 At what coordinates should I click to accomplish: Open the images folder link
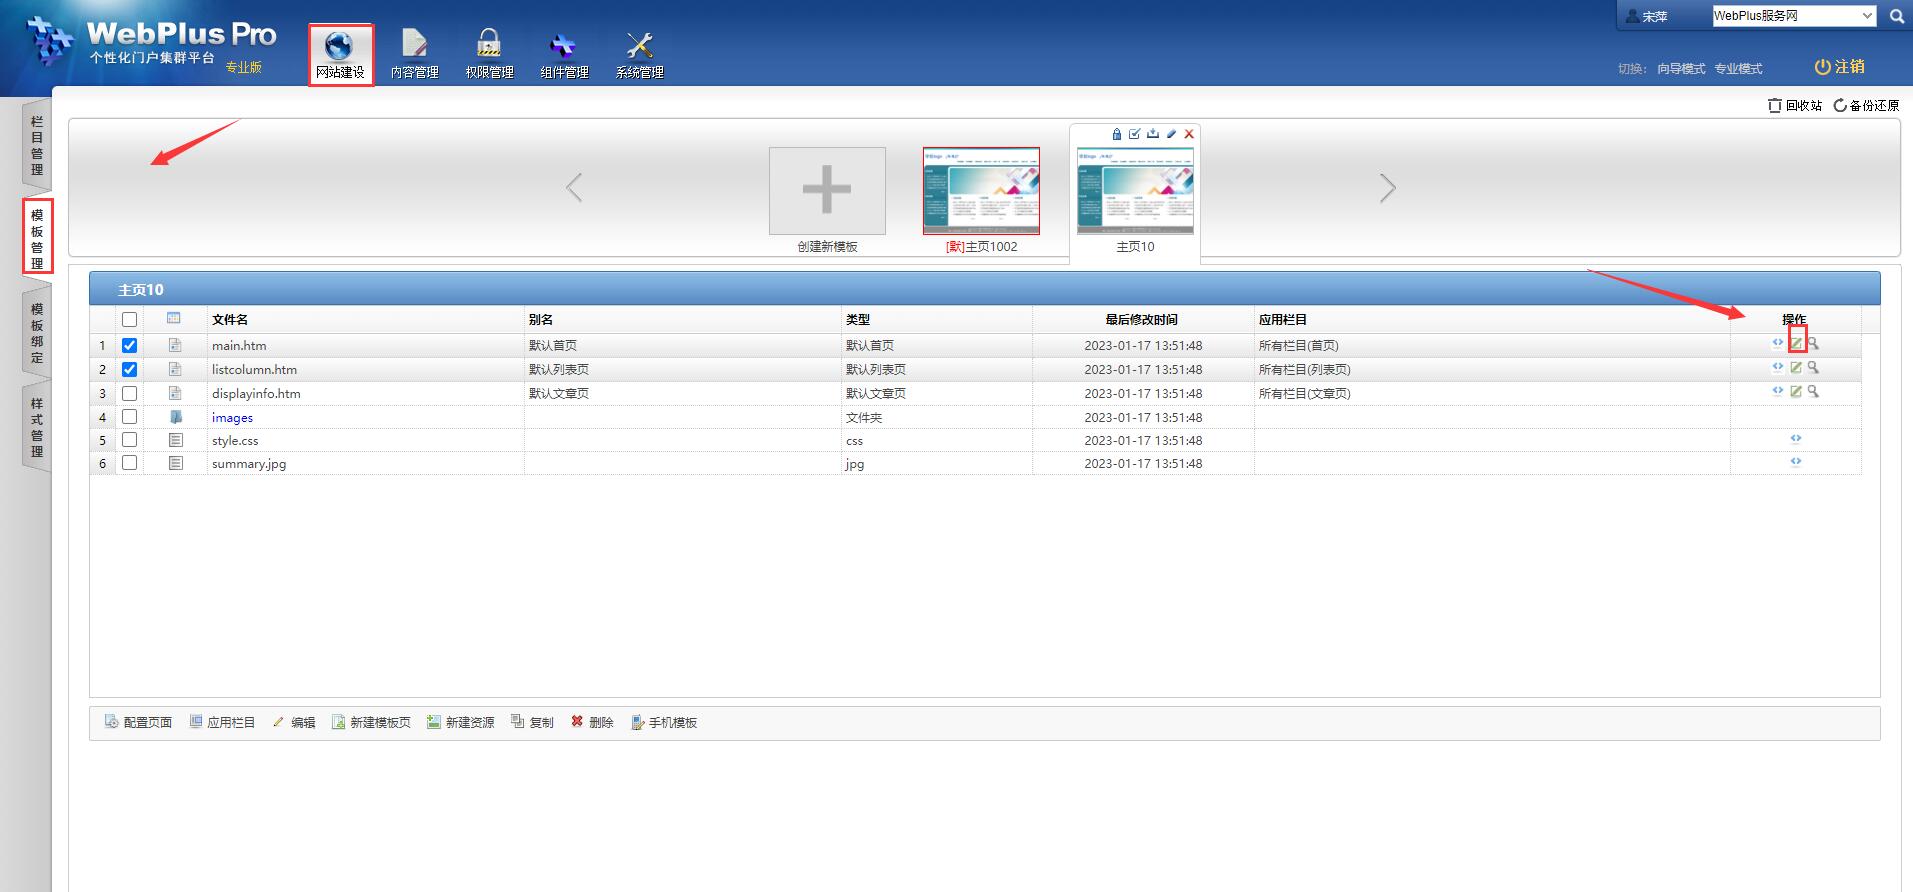point(232,418)
